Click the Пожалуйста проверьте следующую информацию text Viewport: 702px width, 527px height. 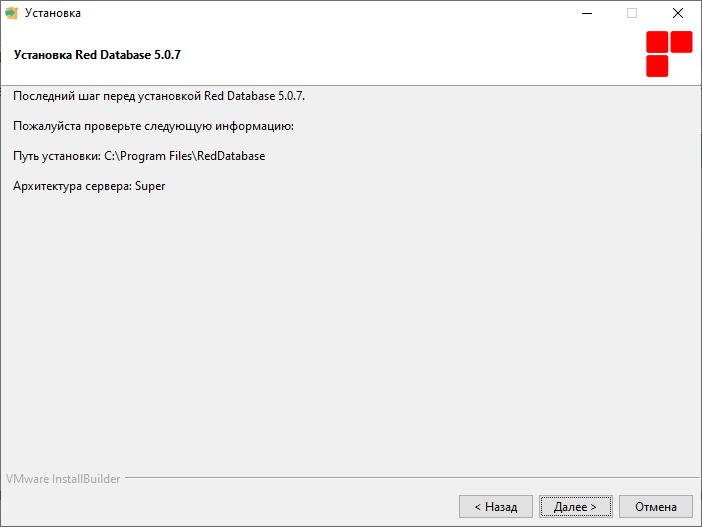(x=153, y=126)
